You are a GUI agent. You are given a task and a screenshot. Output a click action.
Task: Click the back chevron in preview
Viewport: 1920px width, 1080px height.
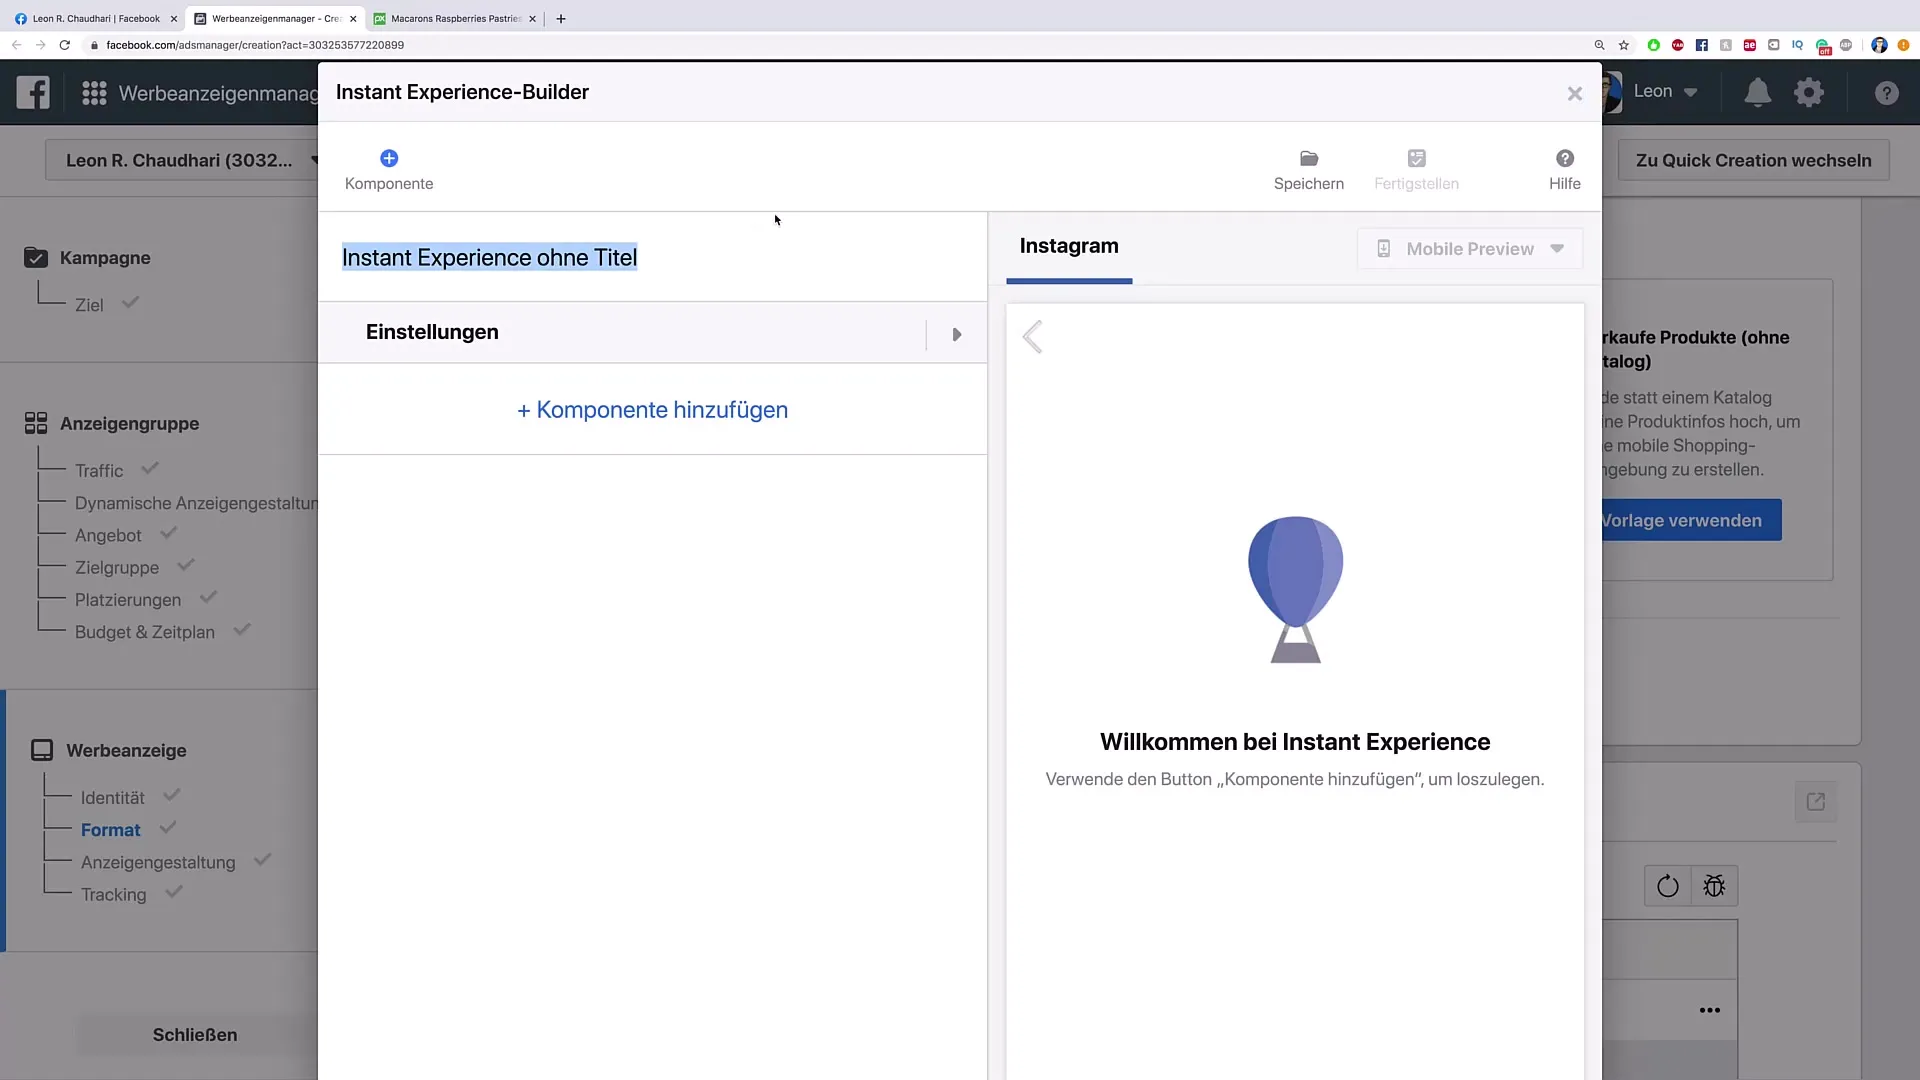pyautogui.click(x=1033, y=337)
